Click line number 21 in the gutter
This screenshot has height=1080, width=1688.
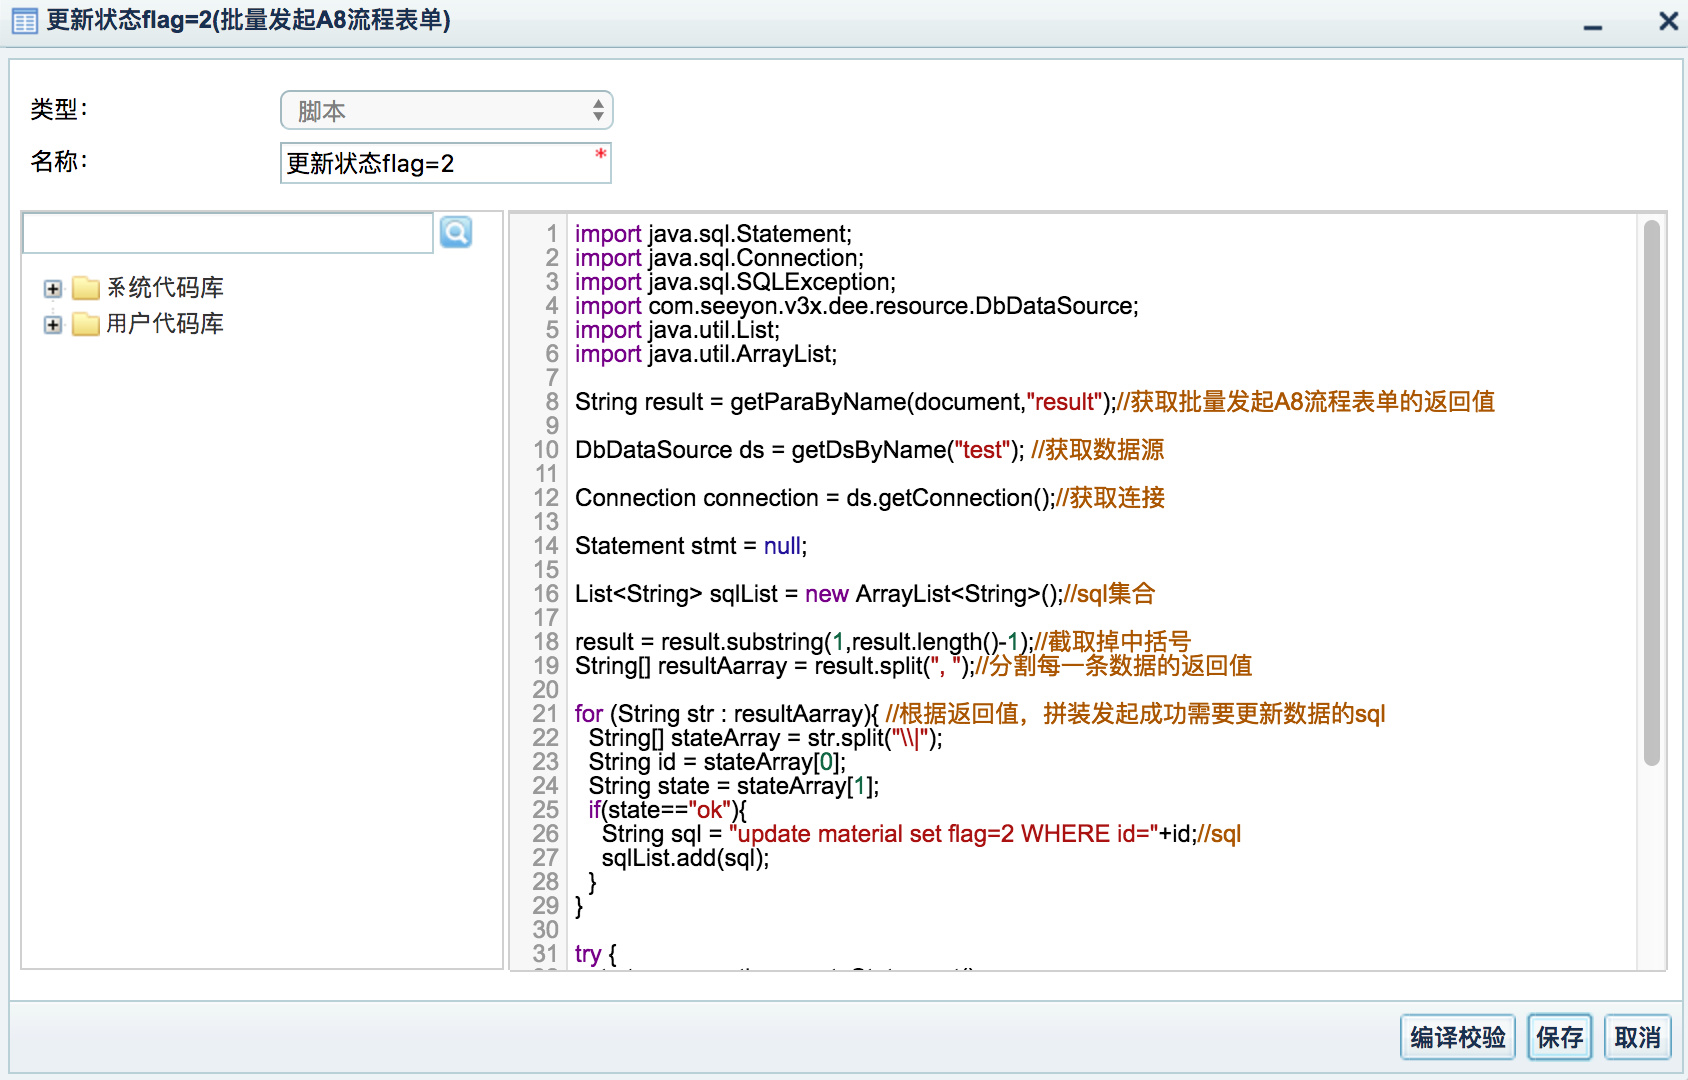(545, 714)
